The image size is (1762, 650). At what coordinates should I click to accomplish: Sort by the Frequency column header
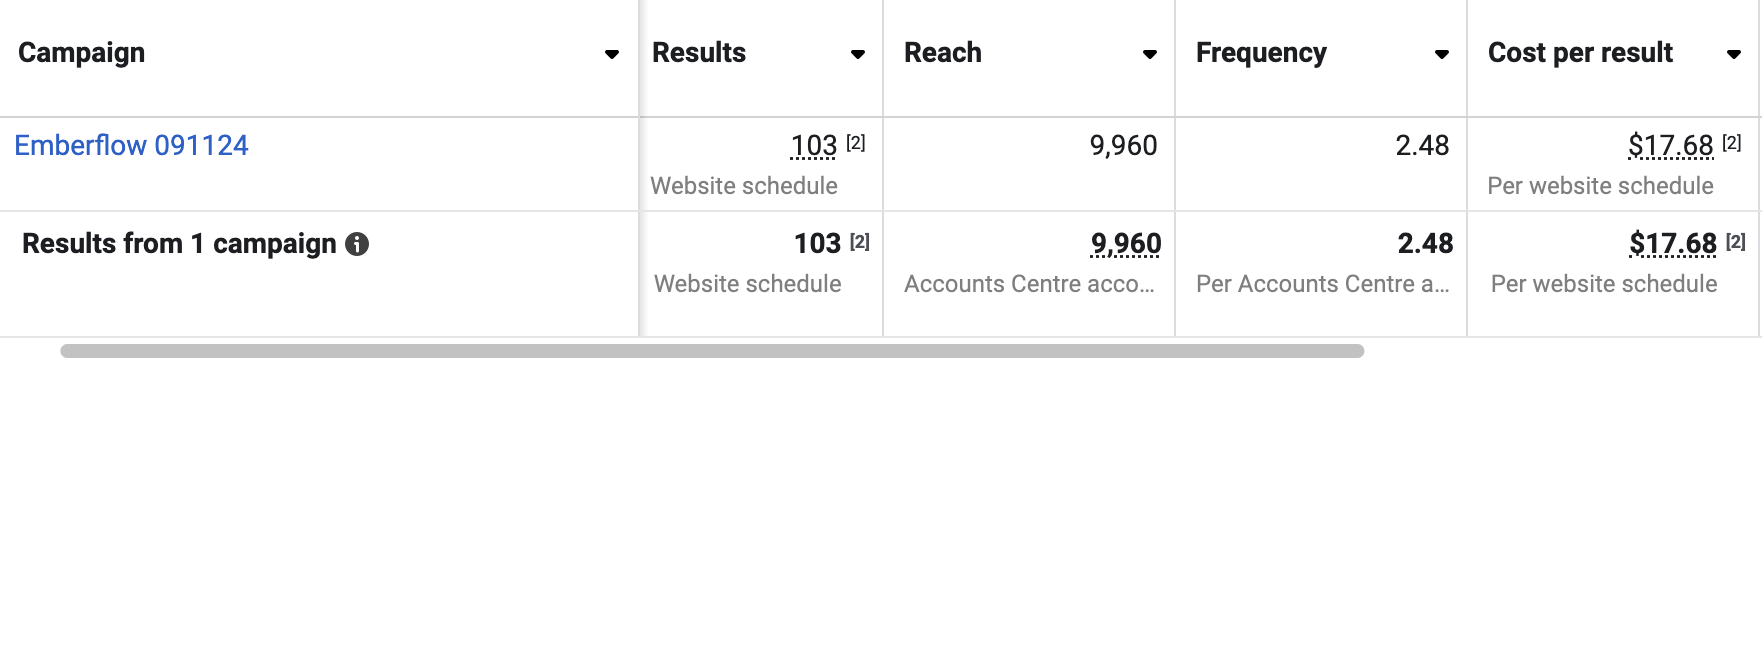tap(1261, 53)
